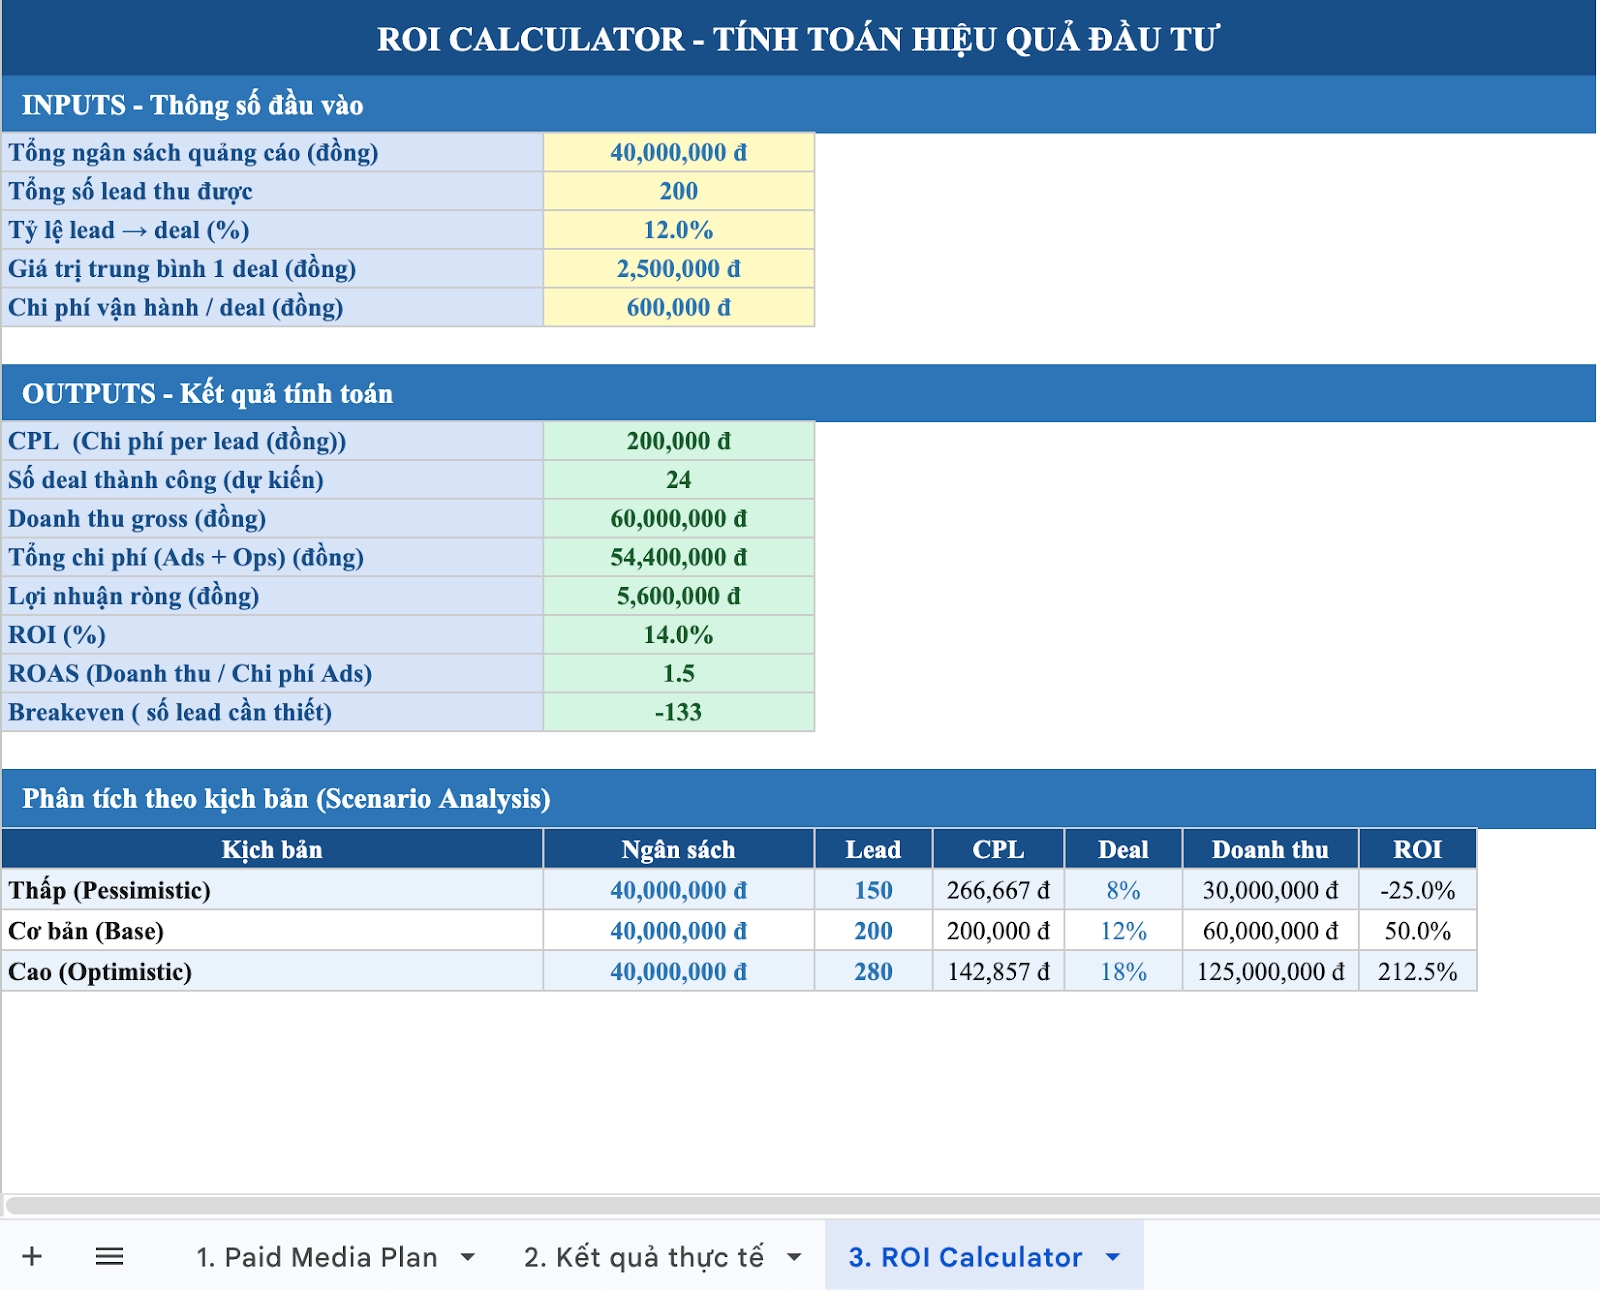The height and width of the screenshot is (1290, 1600).
Task: Select the Base scenario ROI cell 50.0%
Action: click(1417, 931)
